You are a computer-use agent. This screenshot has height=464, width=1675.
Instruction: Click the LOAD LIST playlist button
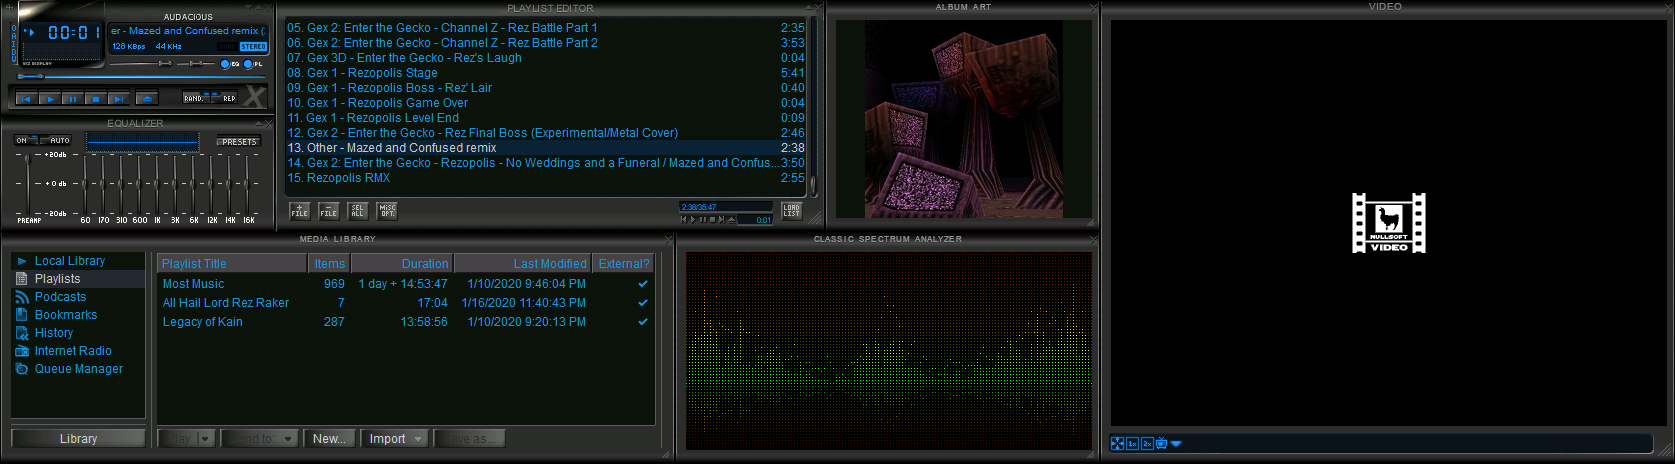[x=791, y=211]
